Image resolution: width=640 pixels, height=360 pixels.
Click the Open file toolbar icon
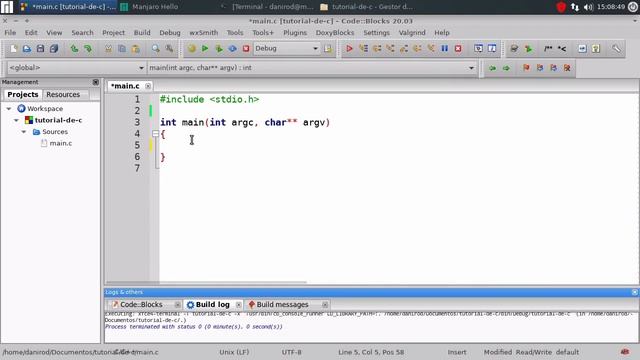point(27,49)
